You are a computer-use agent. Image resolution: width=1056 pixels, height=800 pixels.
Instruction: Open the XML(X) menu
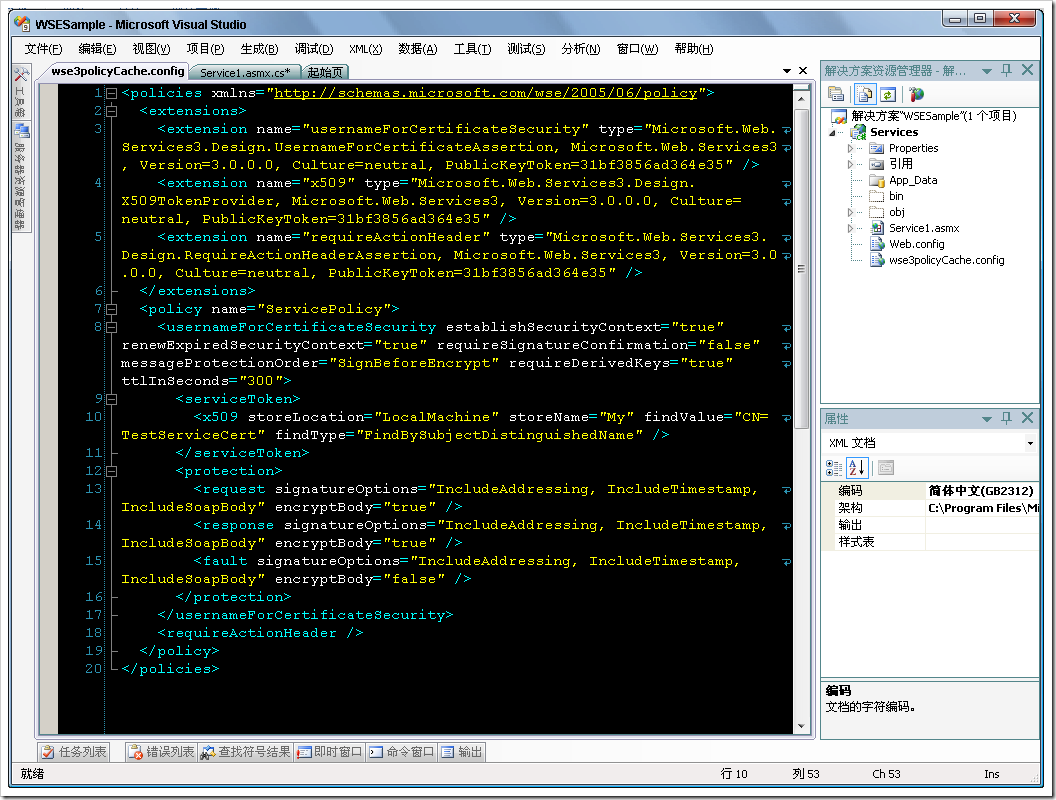[366, 48]
